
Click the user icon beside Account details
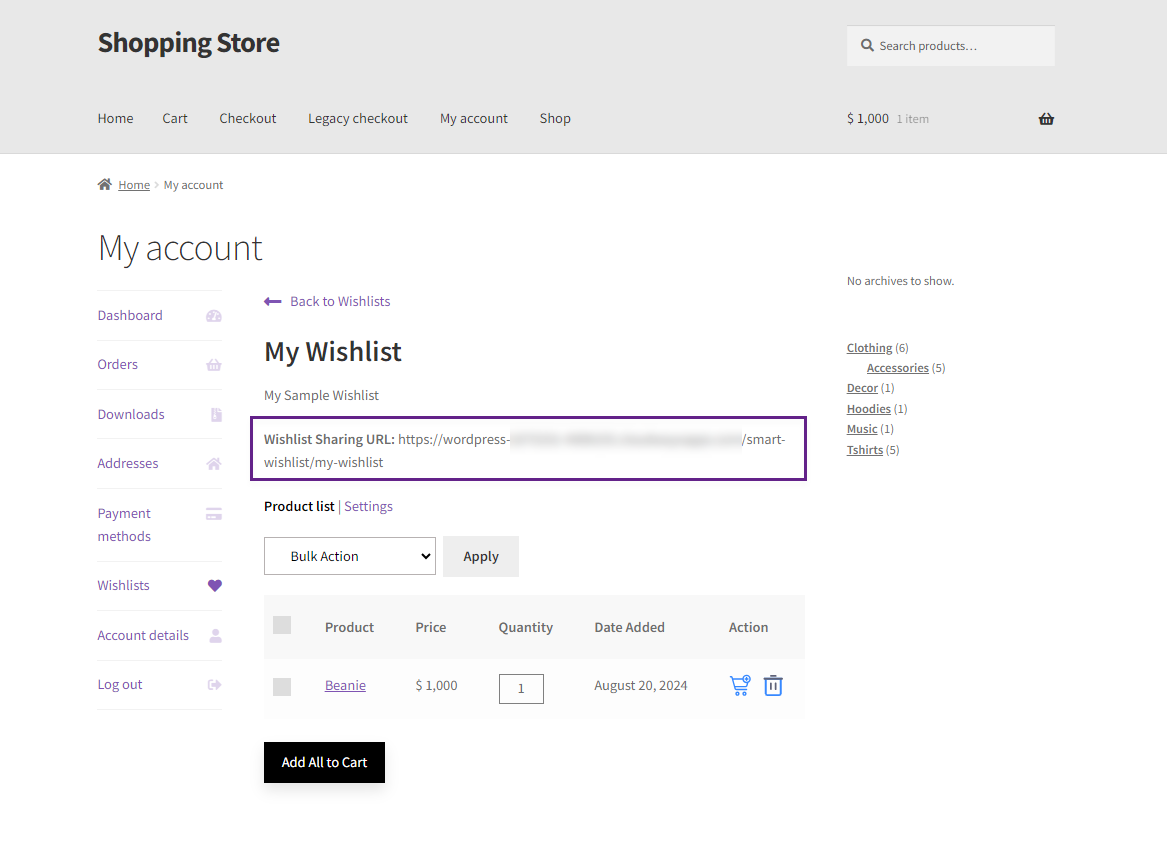[x=215, y=636]
